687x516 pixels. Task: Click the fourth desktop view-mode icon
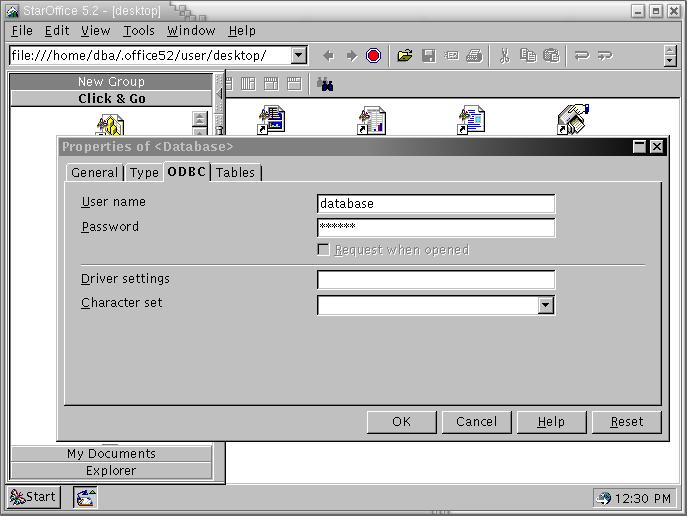294,84
